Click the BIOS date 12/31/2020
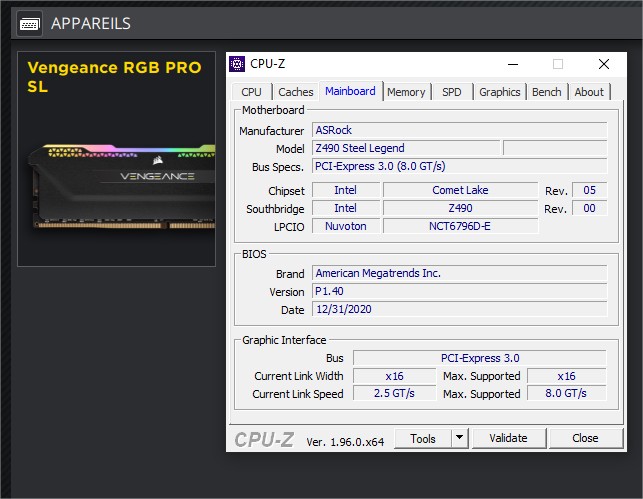 (x=459, y=310)
